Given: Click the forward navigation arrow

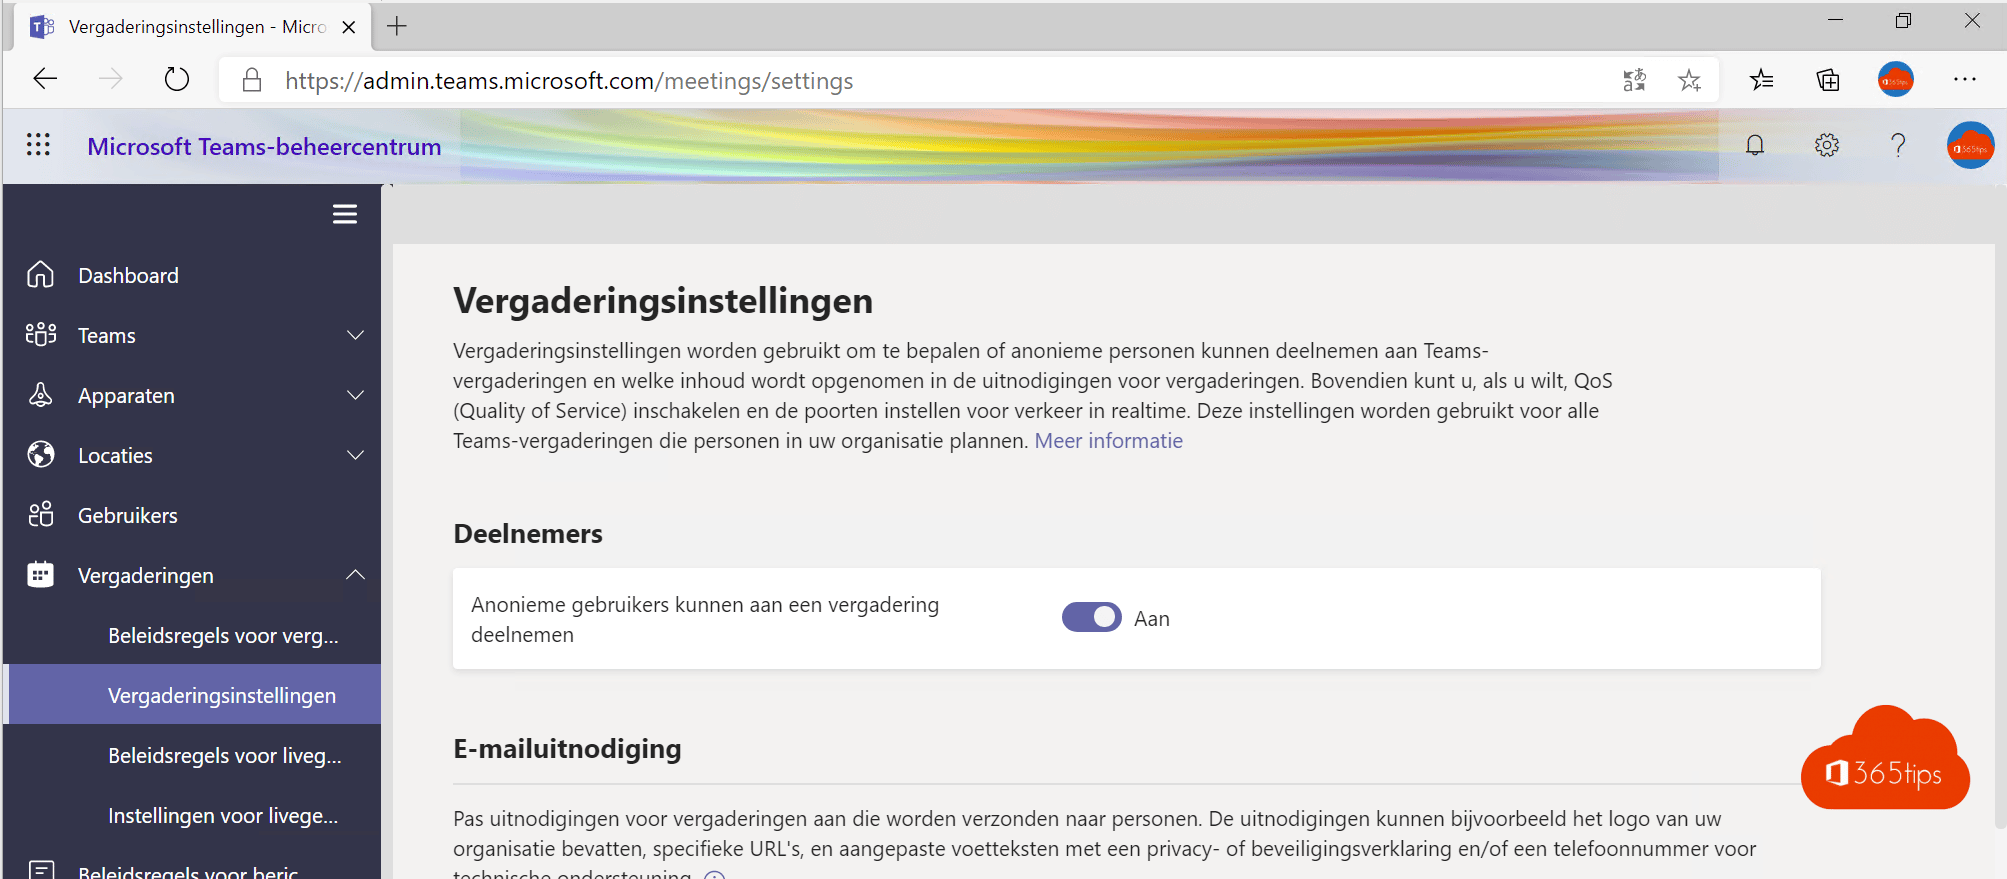Looking at the screenshot, I should [x=111, y=79].
